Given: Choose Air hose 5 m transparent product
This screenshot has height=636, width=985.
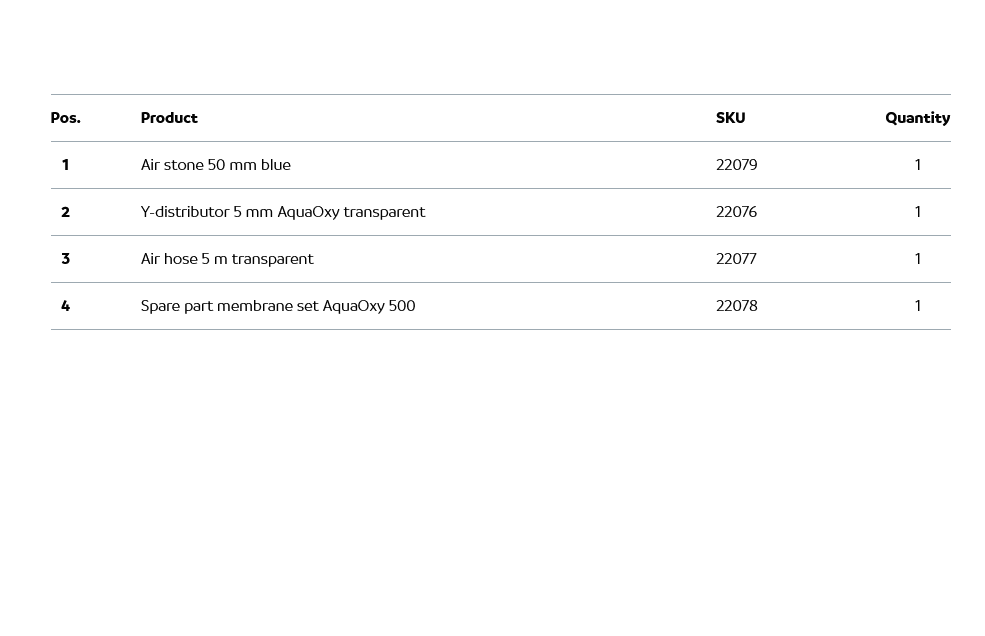Looking at the screenshot, I should tap(226, 259).
